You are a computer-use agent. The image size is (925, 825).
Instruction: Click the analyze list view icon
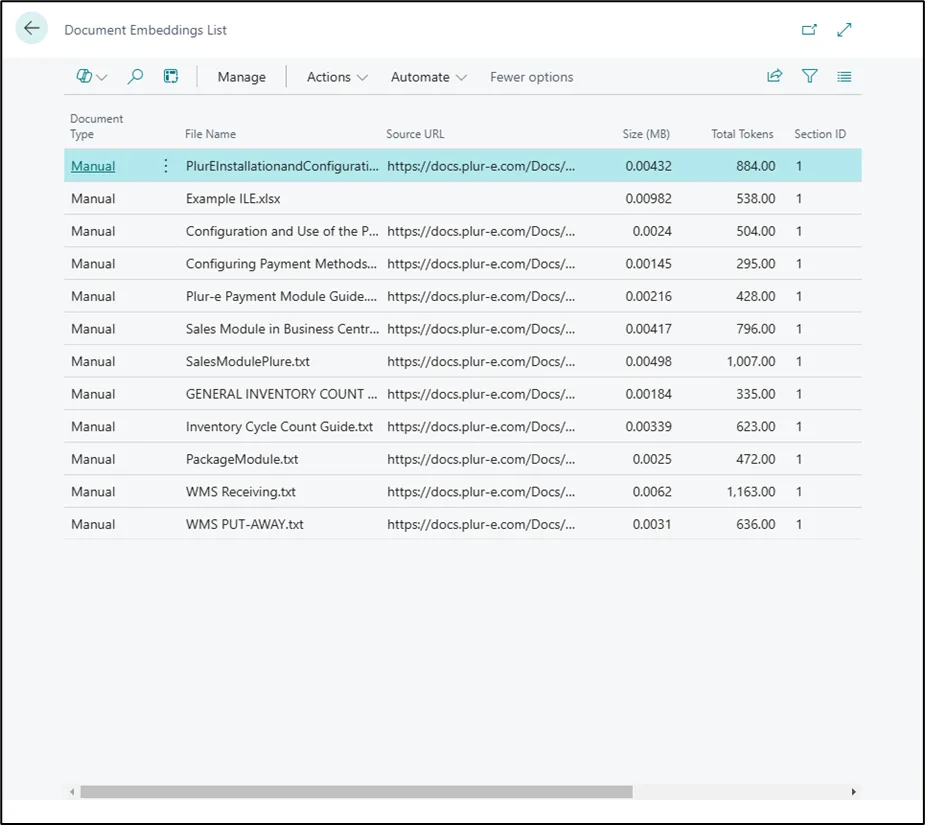171,77
